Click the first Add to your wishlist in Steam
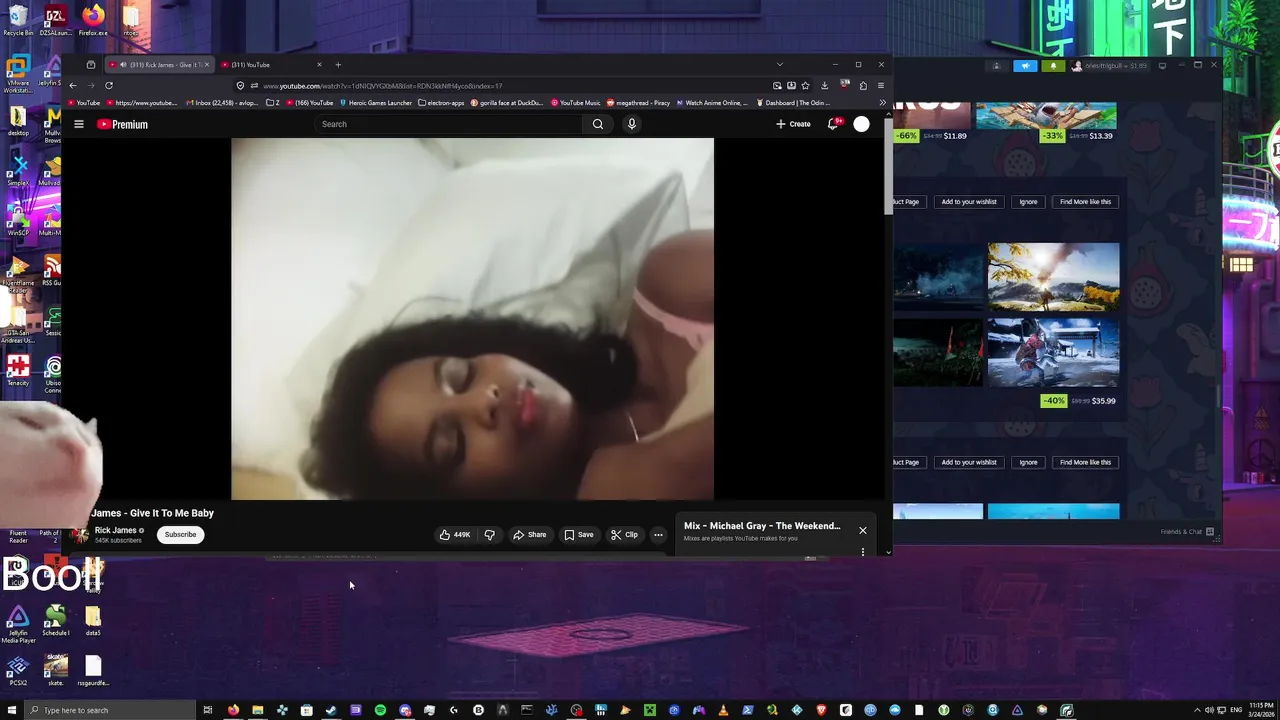Viewport: 1280px width, 720px height. click(969, 202)
